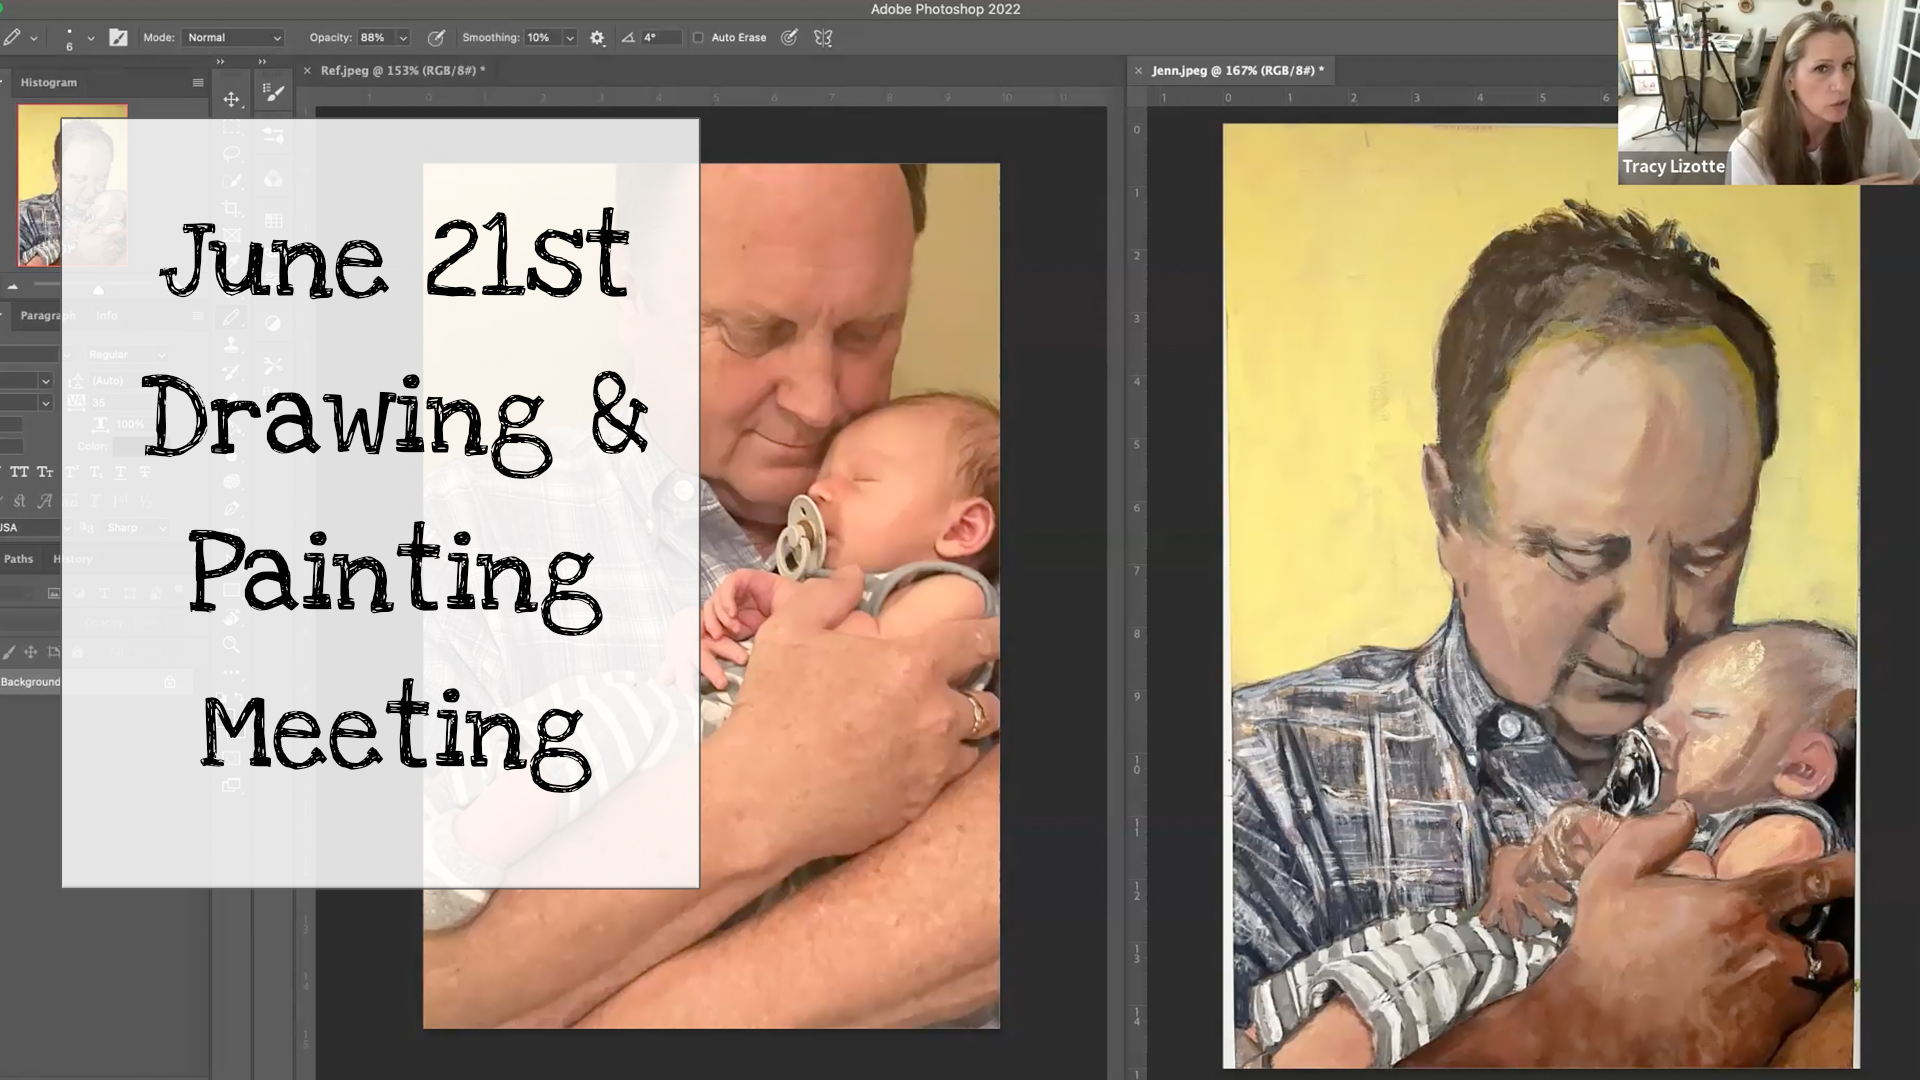Toggle lock position move icon
The image size is (1920, 1080).
coord(31,652)
